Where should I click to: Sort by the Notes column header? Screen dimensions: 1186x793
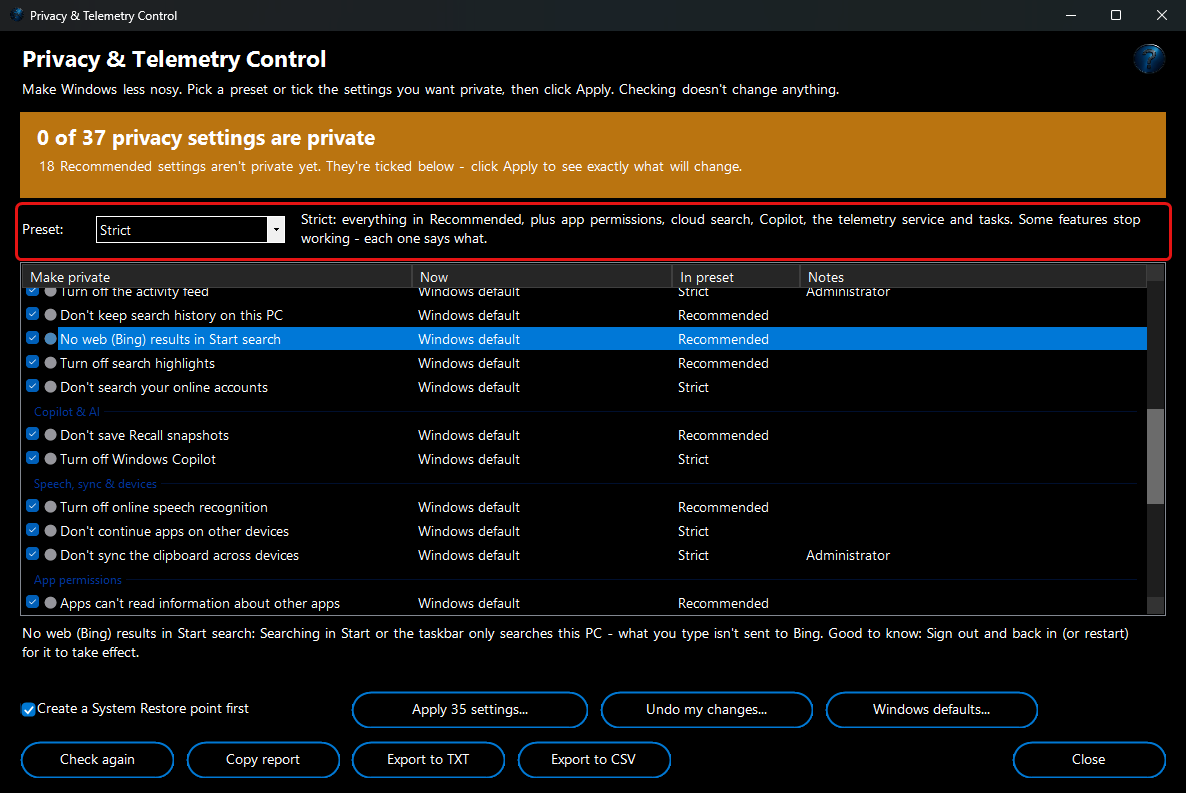coord(973,277)
